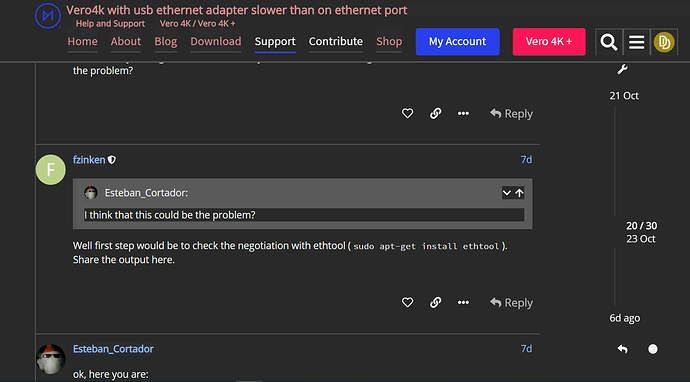Show more actions on fzinken's post
This screenshot has height=382, width=690.
tap(463, 303)
